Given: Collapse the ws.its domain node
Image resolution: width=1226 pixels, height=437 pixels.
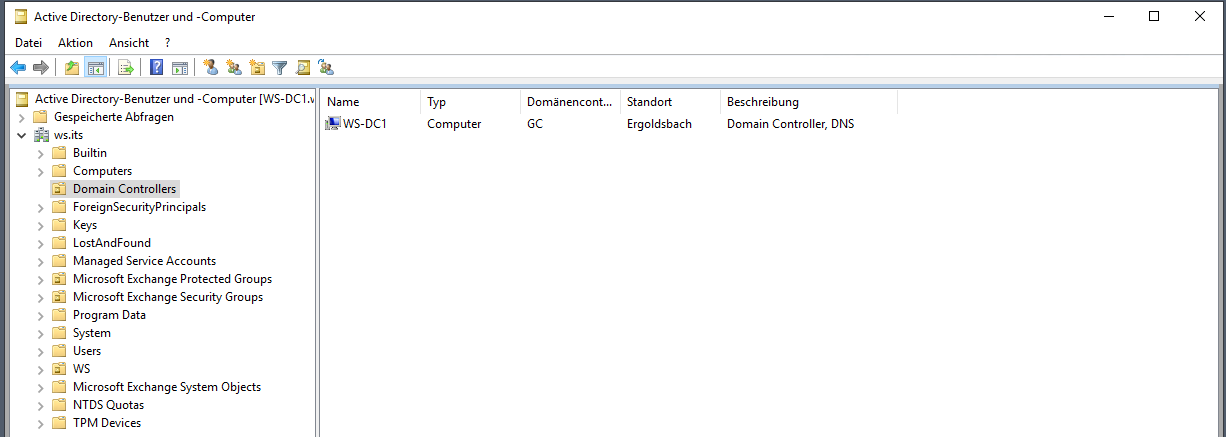Looking at the screenshot, I should (x=21, y=135).
